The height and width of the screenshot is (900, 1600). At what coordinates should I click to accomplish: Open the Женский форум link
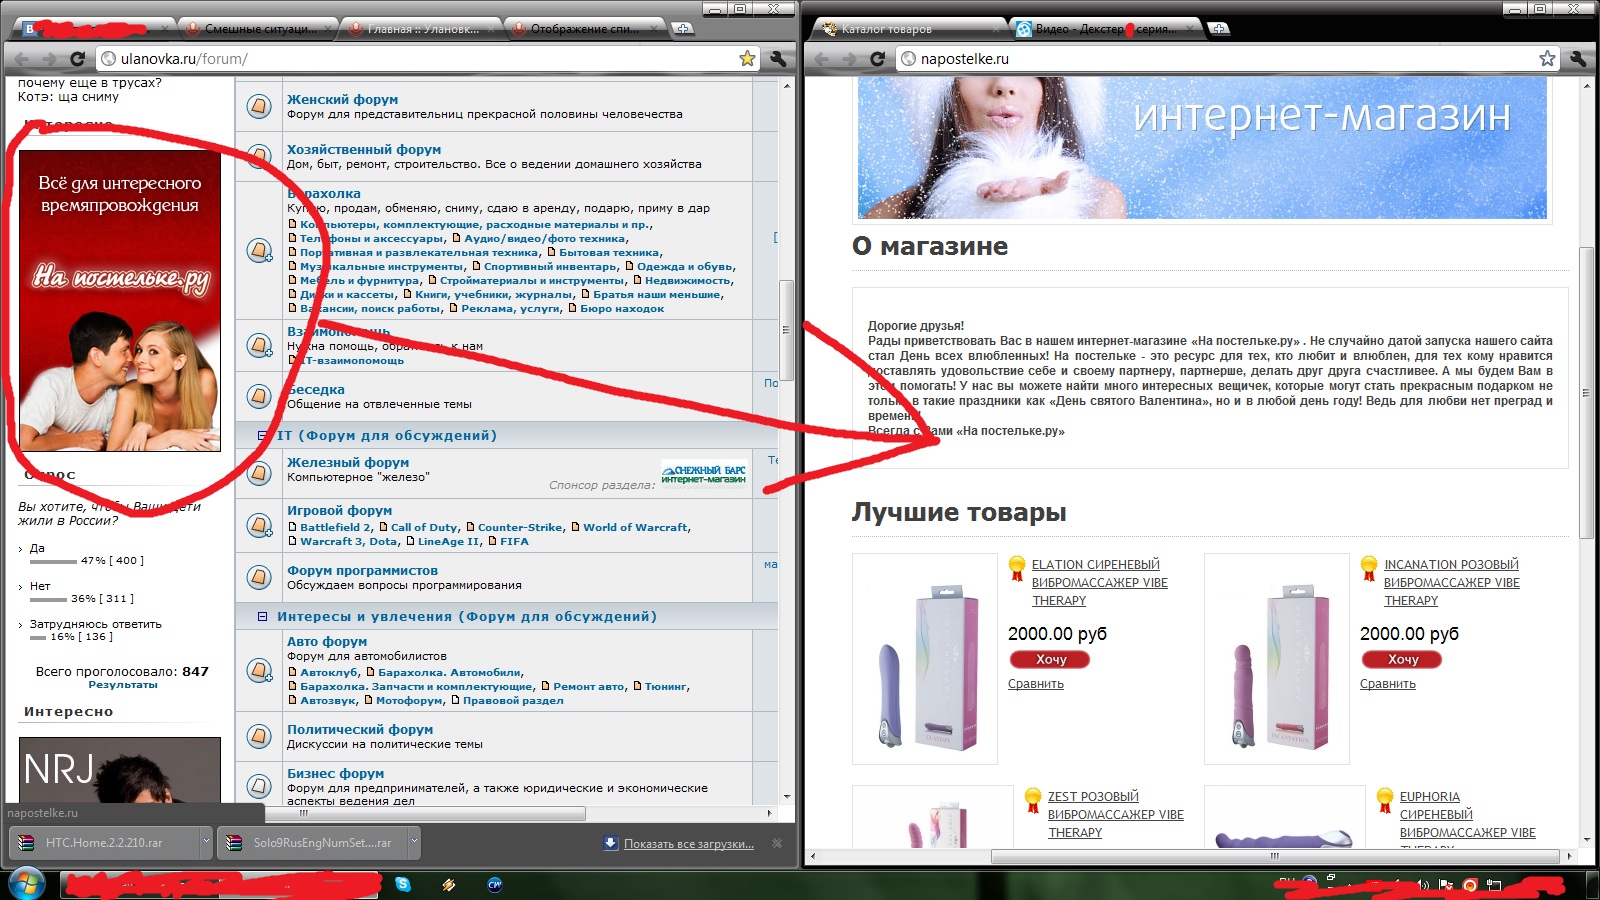[x=342, y=99]
